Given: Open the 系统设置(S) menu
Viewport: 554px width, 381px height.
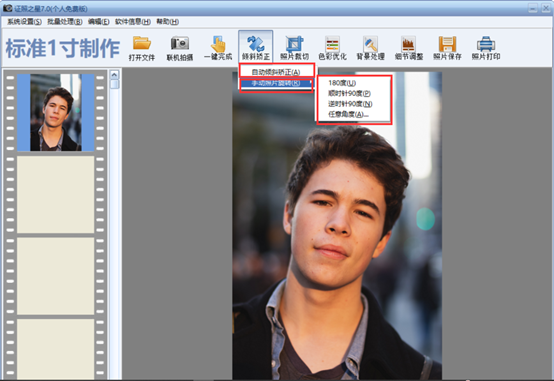Looking at the screenshot, I should 24,22.
